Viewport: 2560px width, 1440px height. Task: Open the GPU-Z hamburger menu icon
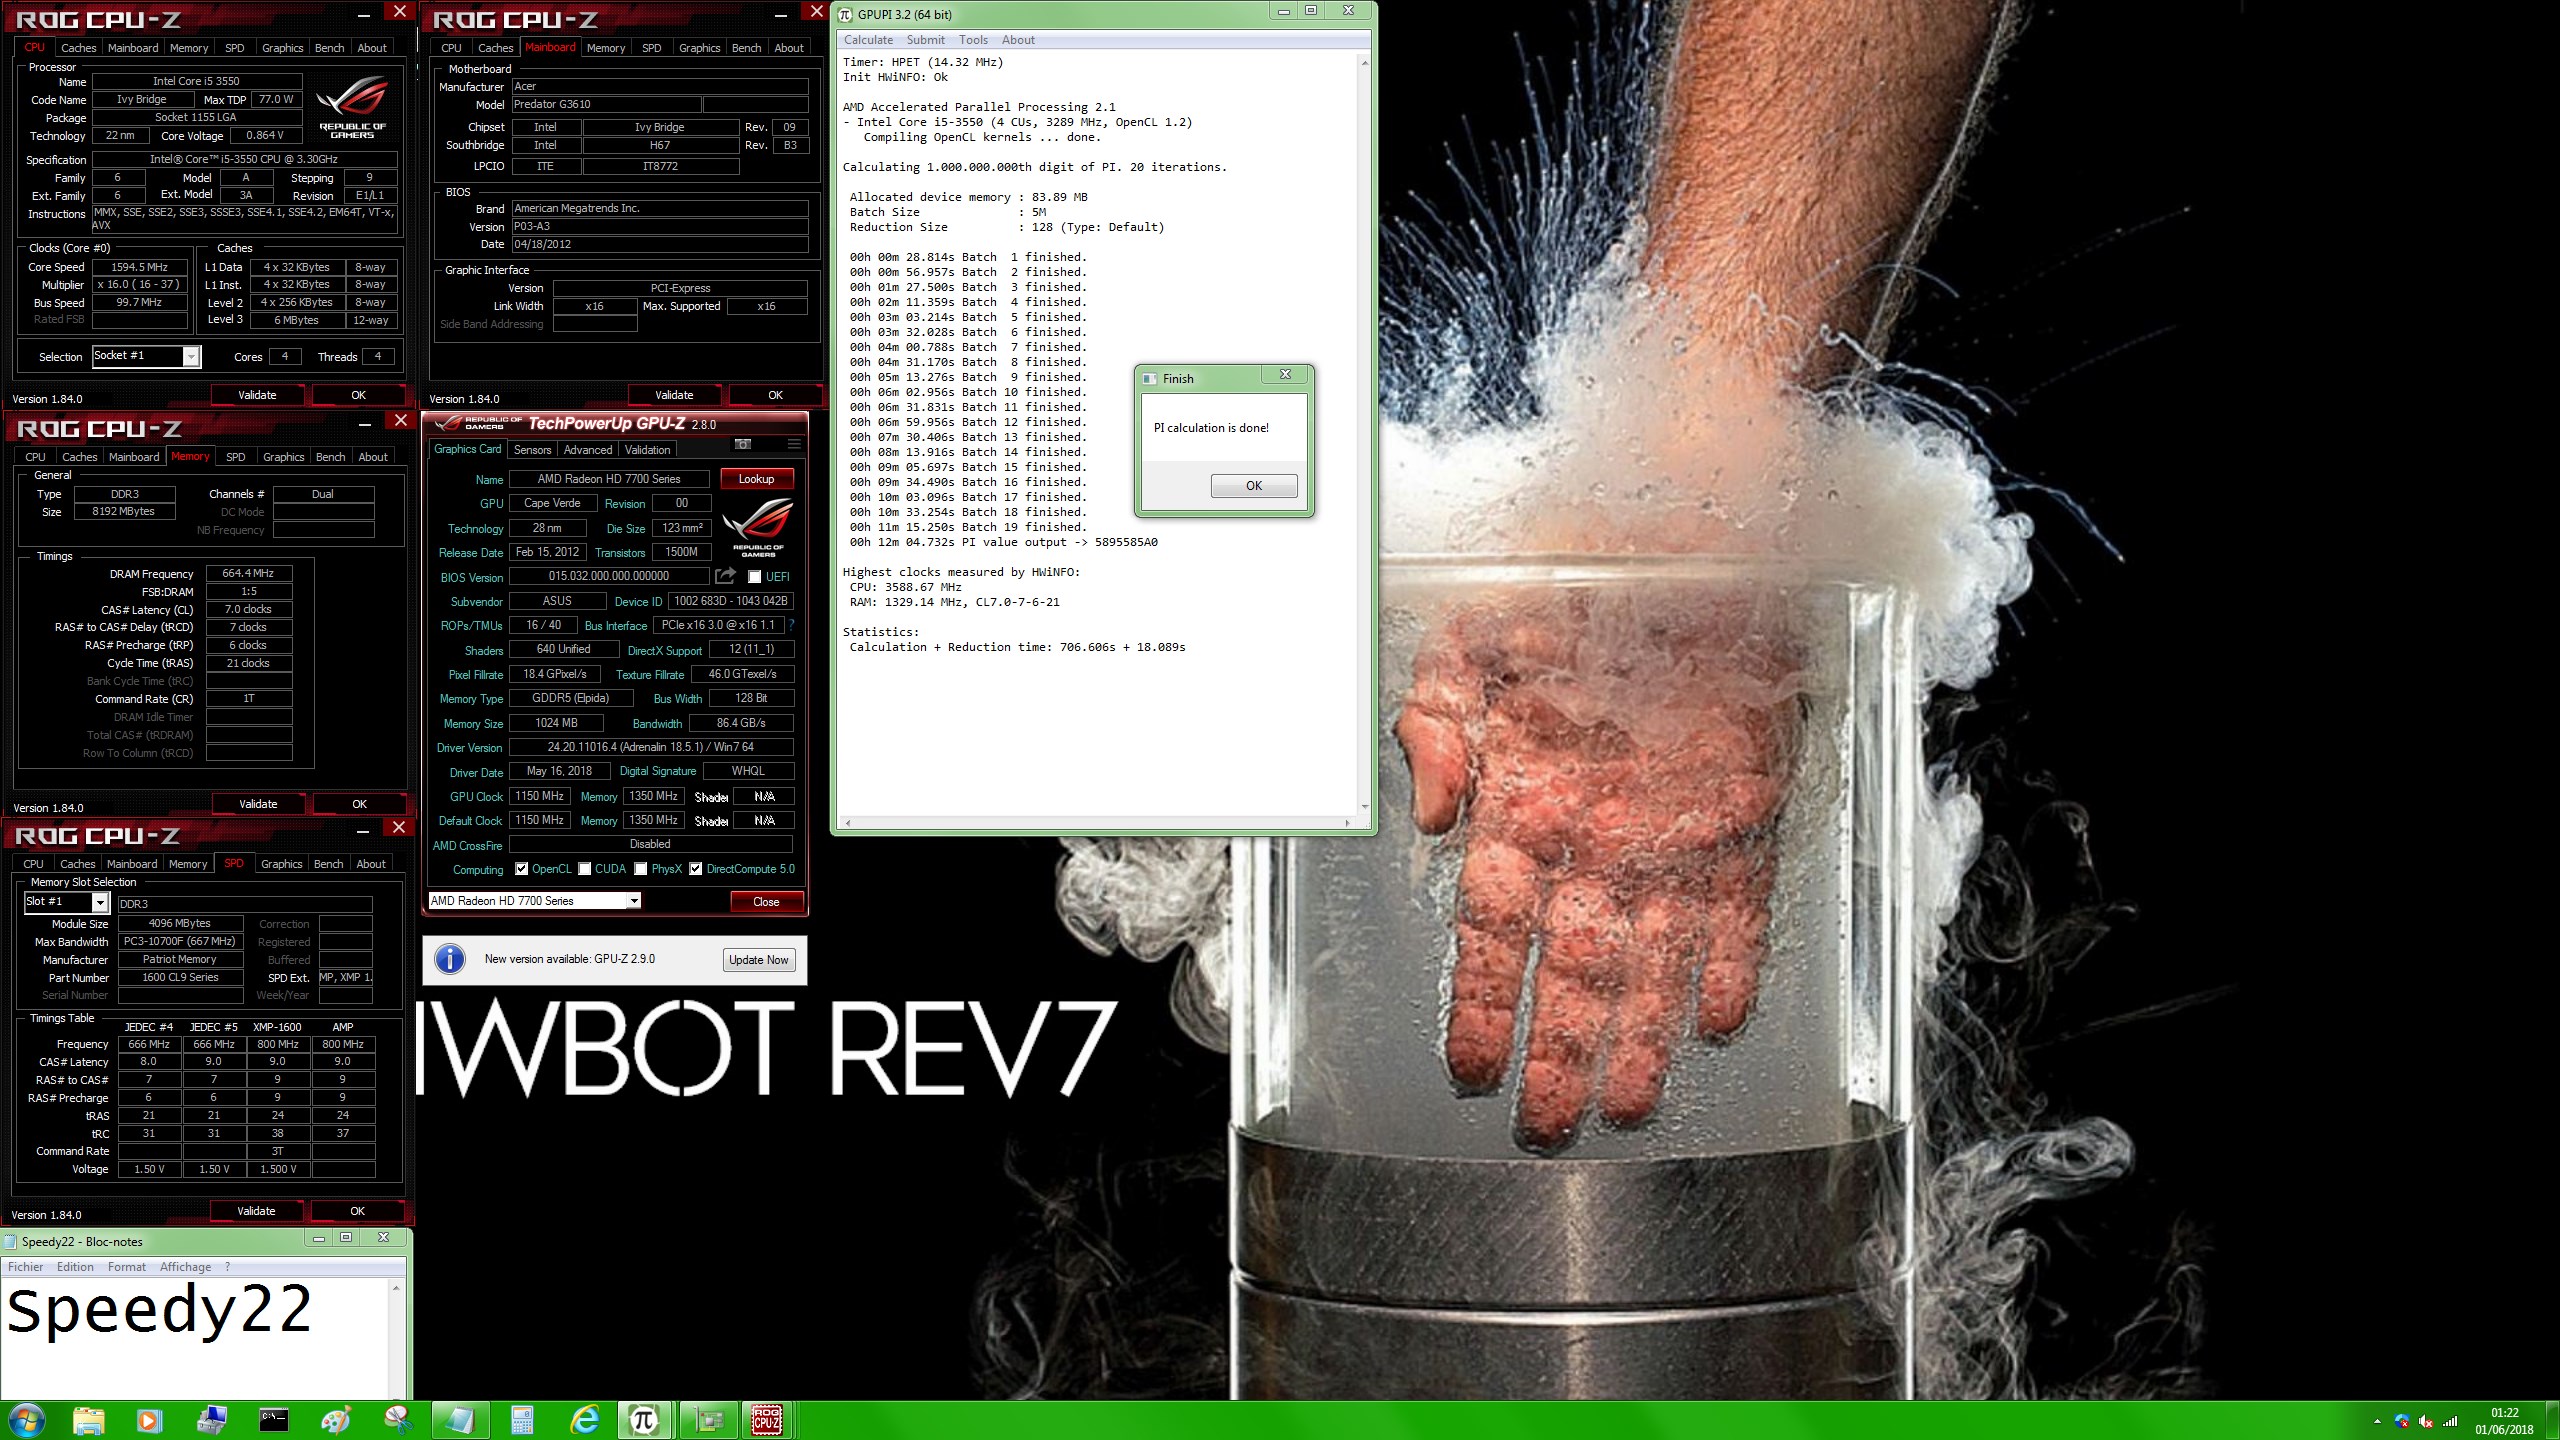[x=794, y=444]
